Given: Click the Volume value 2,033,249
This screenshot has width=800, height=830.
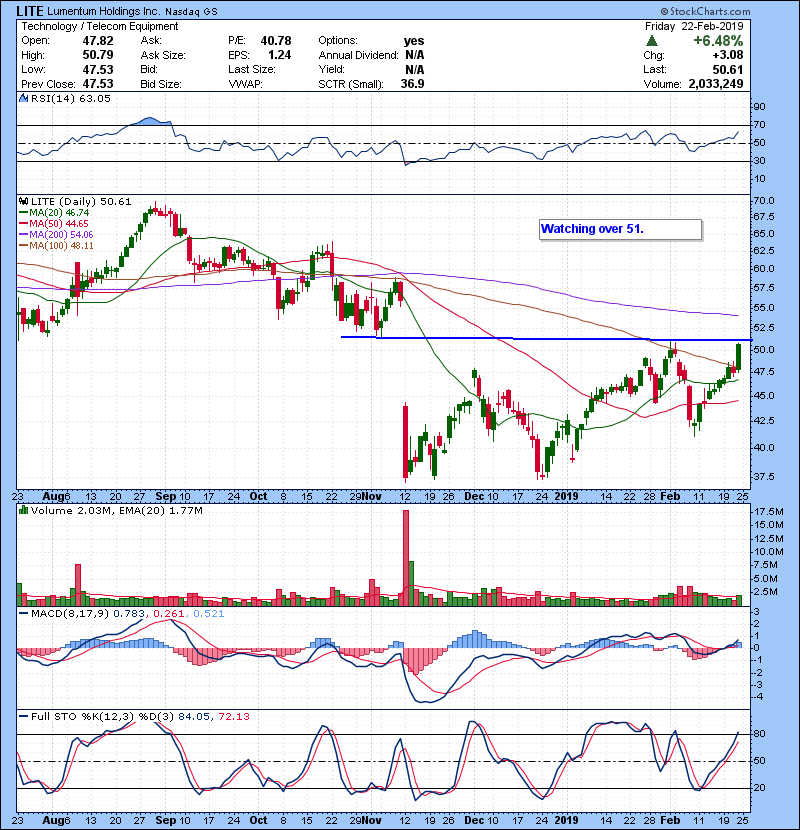Looking at the screenshot, I should pos(716,84).
